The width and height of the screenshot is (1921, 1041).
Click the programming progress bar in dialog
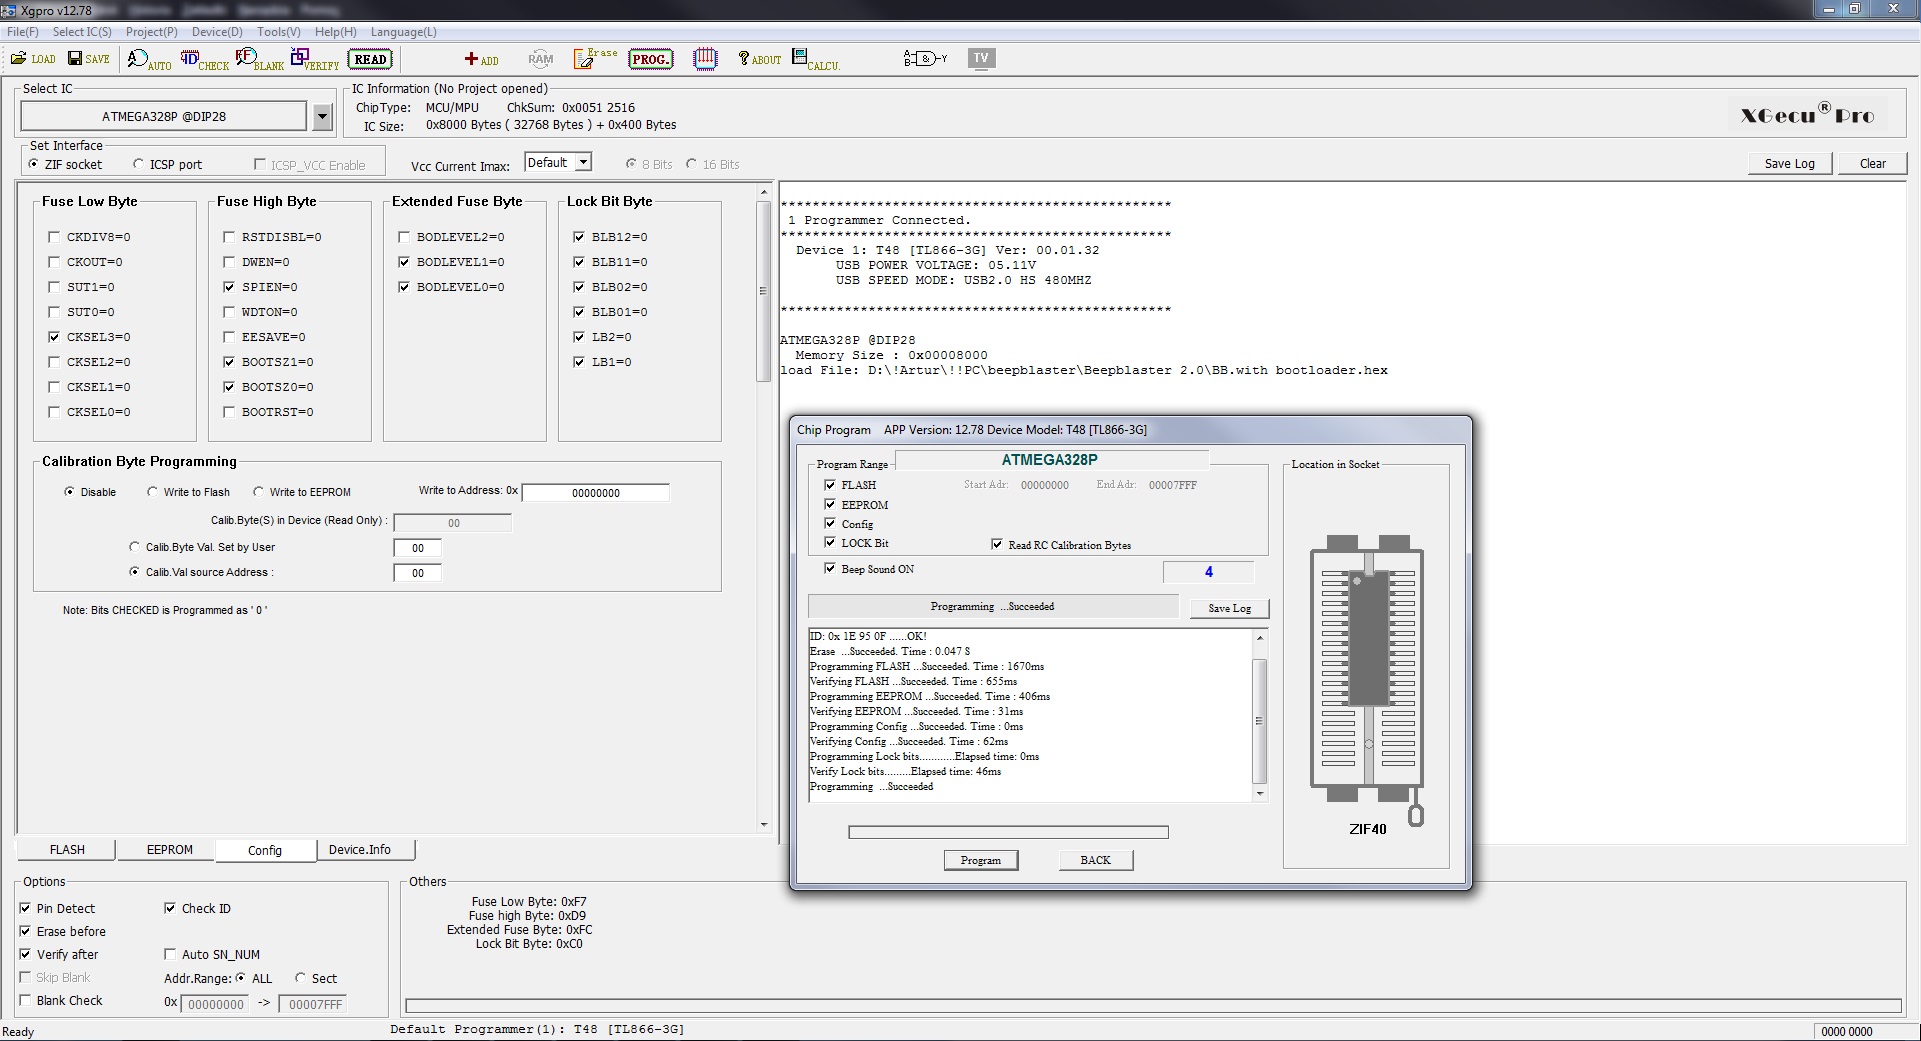coord(1008,832)
